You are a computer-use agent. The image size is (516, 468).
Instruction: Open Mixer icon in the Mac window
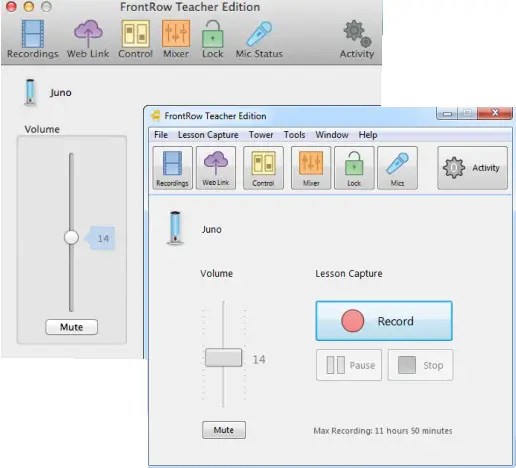(x=176, y=39)
